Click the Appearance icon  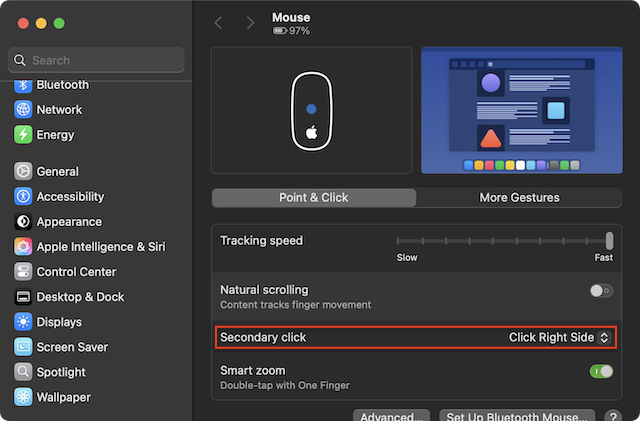pyautogui.click(x=23, y=222)
